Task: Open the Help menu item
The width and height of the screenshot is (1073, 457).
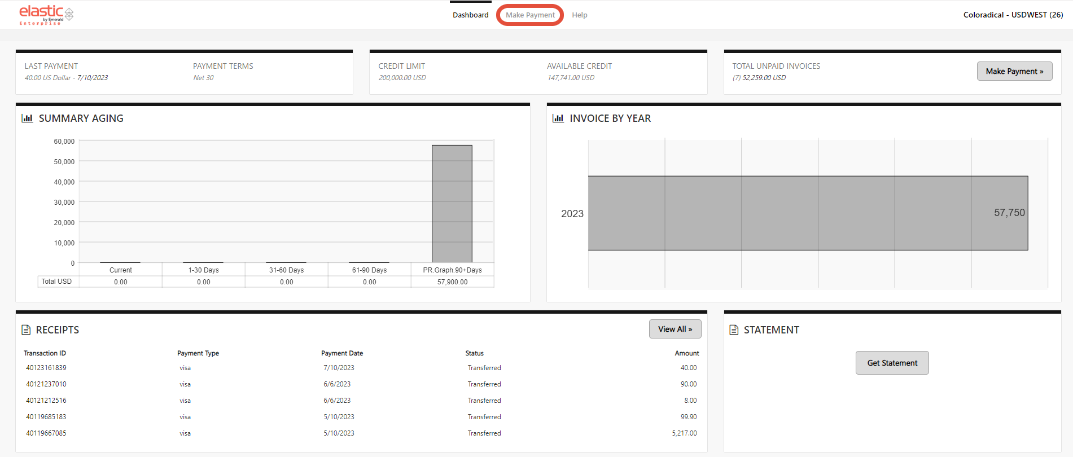Action: point(580,15)
